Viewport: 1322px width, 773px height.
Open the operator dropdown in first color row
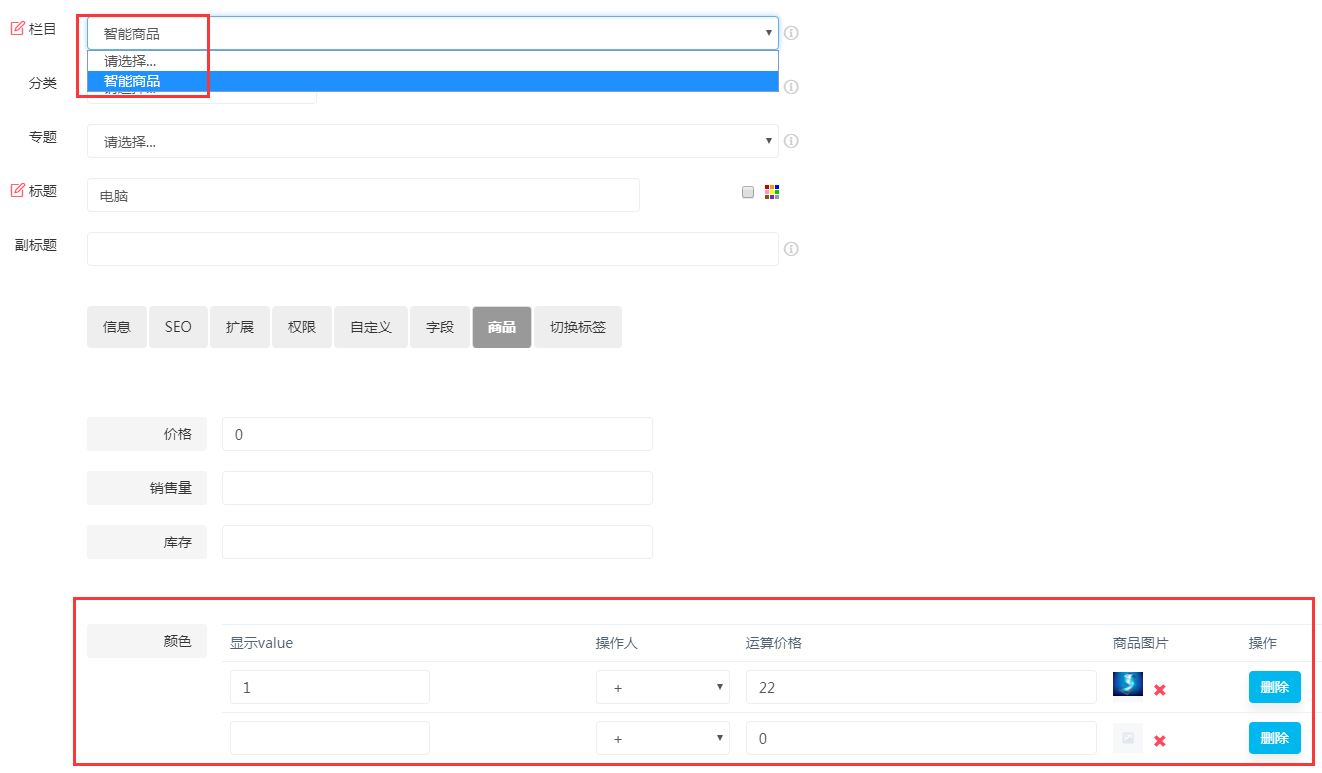pyautogui.click(x=662, y=687)
